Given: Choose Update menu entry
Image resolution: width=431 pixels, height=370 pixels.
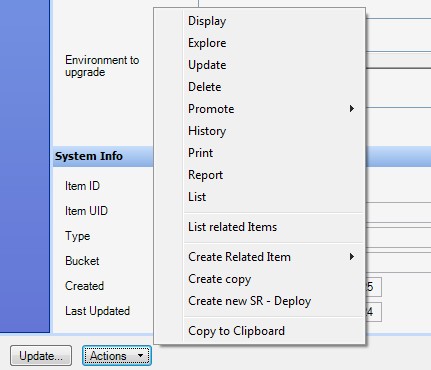Looking at the screenshot, I should pos(259,65).
